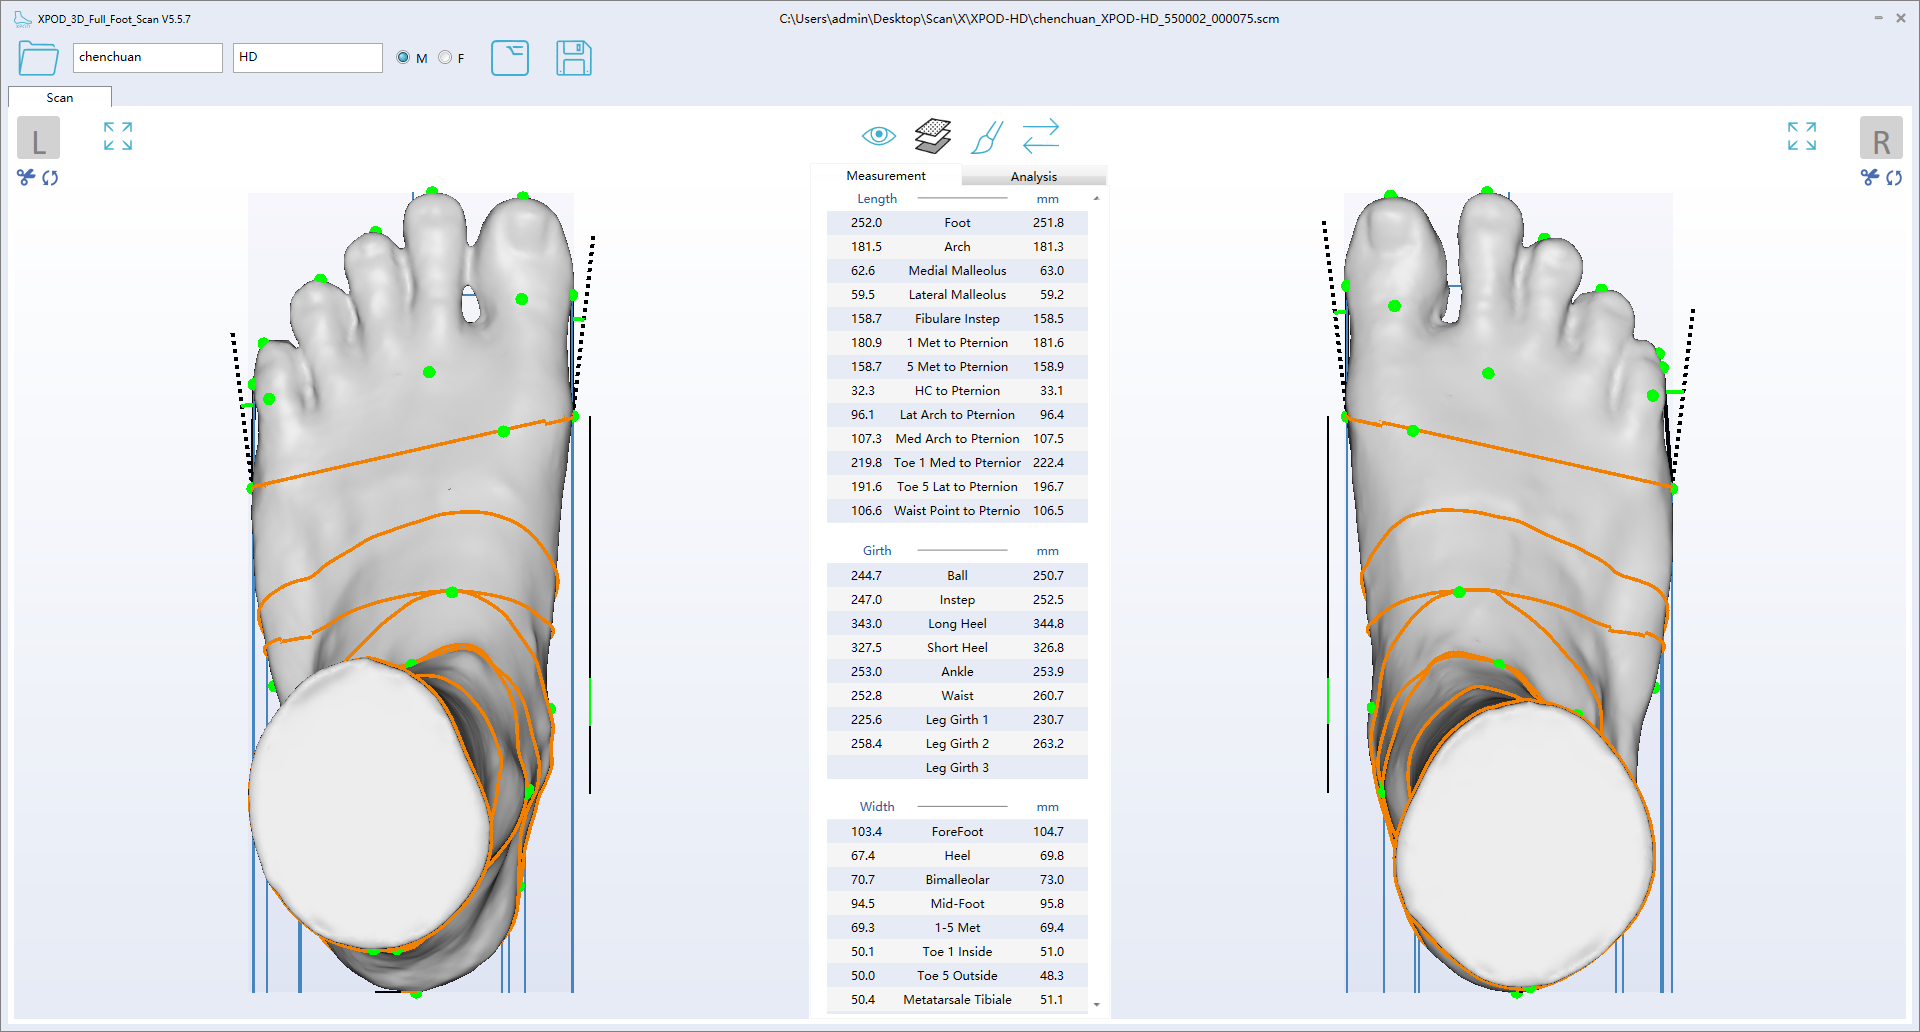This screenshot has height=1032, width=1920.
Task: Expand the right foot view to fullscreen
Action: coord(1801,136)
